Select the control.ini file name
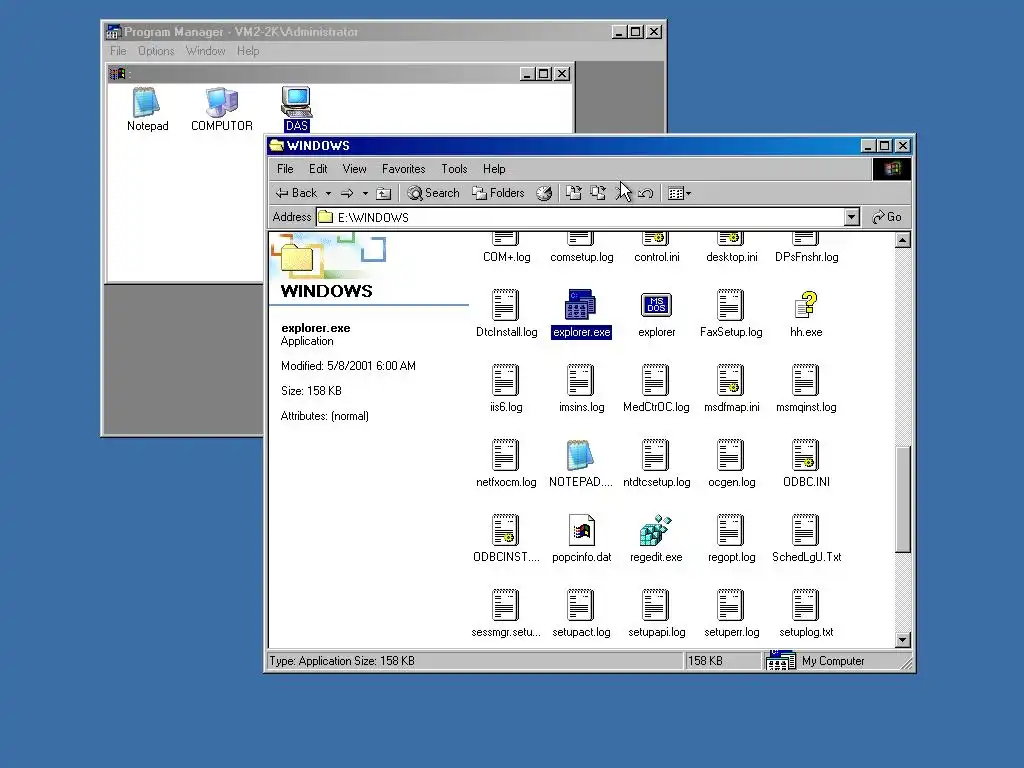 point(656,257)
